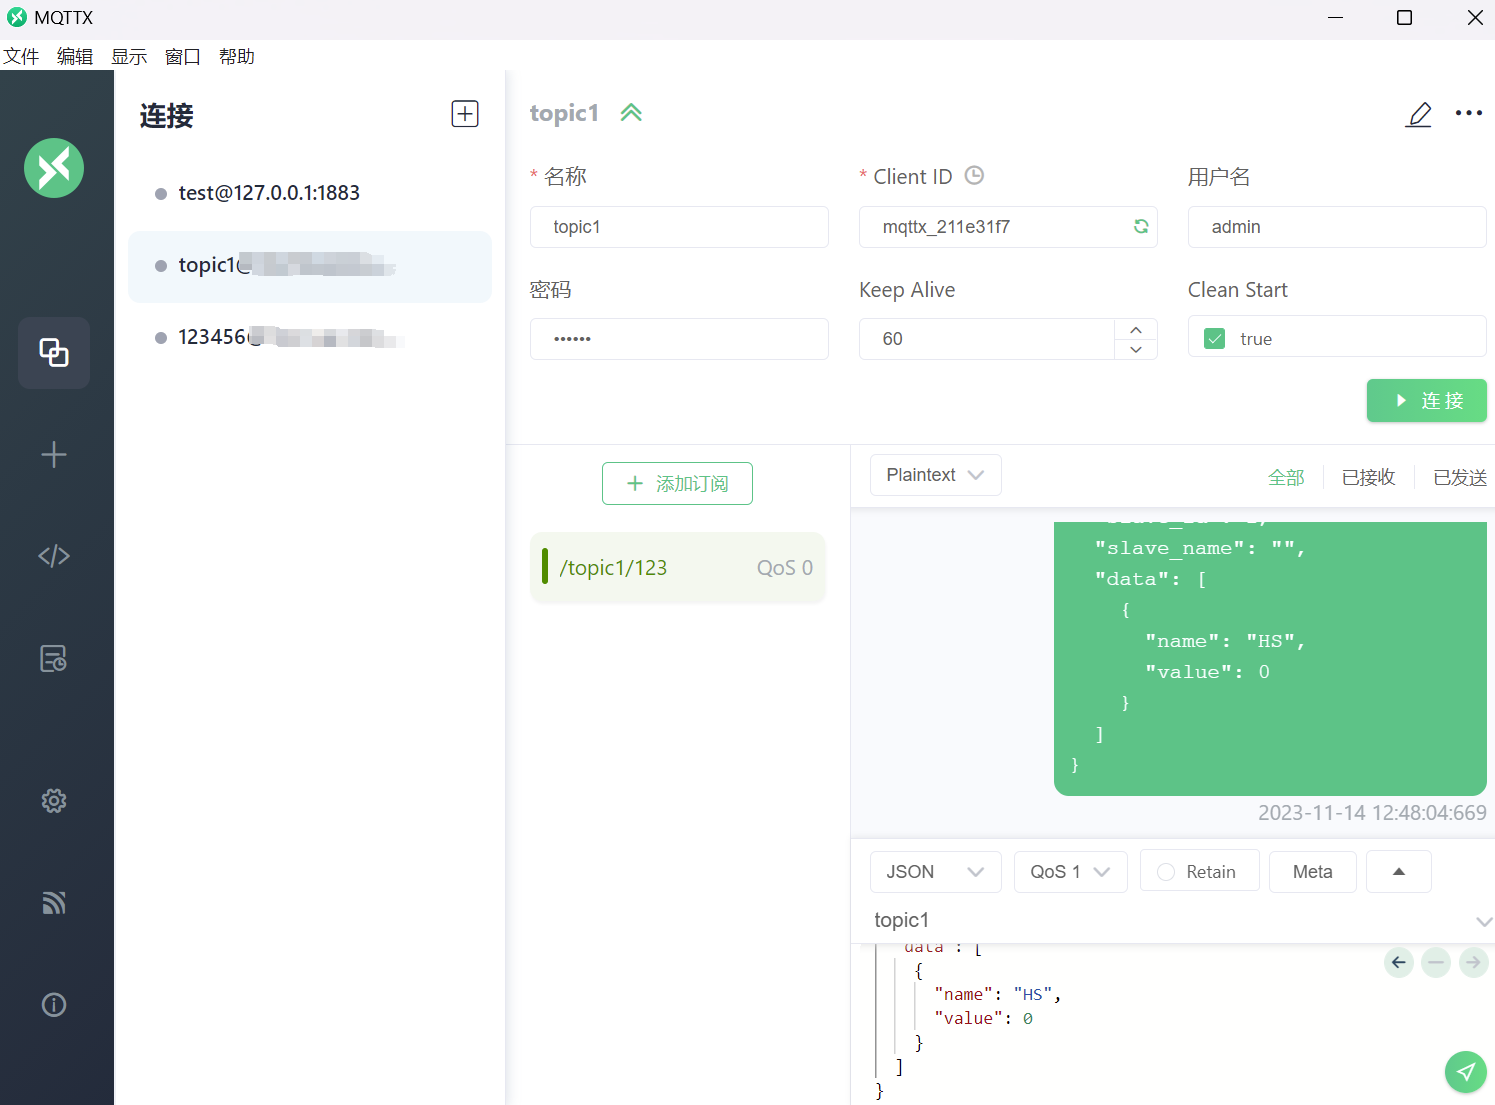Screen dimensions: 1495x1105
Task: Click the minus payload history icon
Action: point(1436,963)
